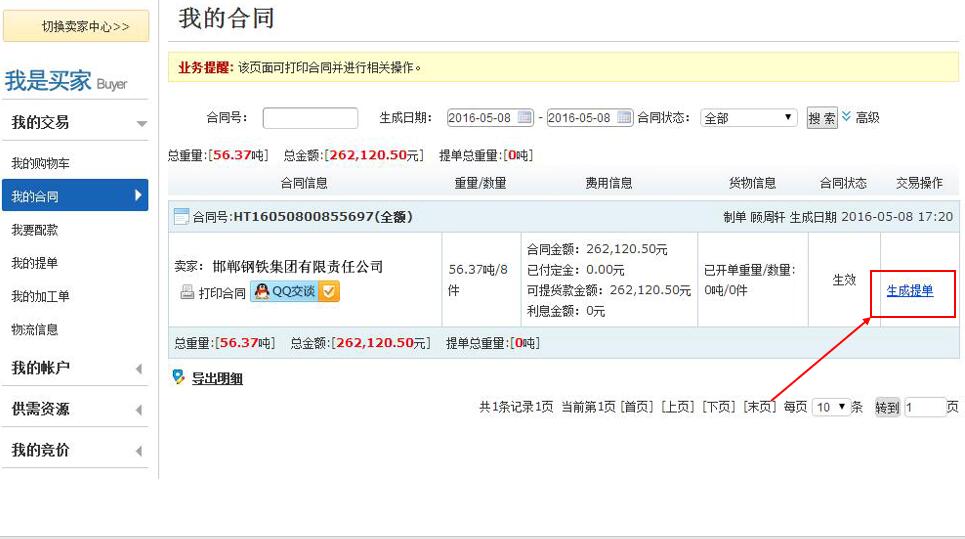
Task: Go to 末页 in pagination
Action: (x=758, y=407)
